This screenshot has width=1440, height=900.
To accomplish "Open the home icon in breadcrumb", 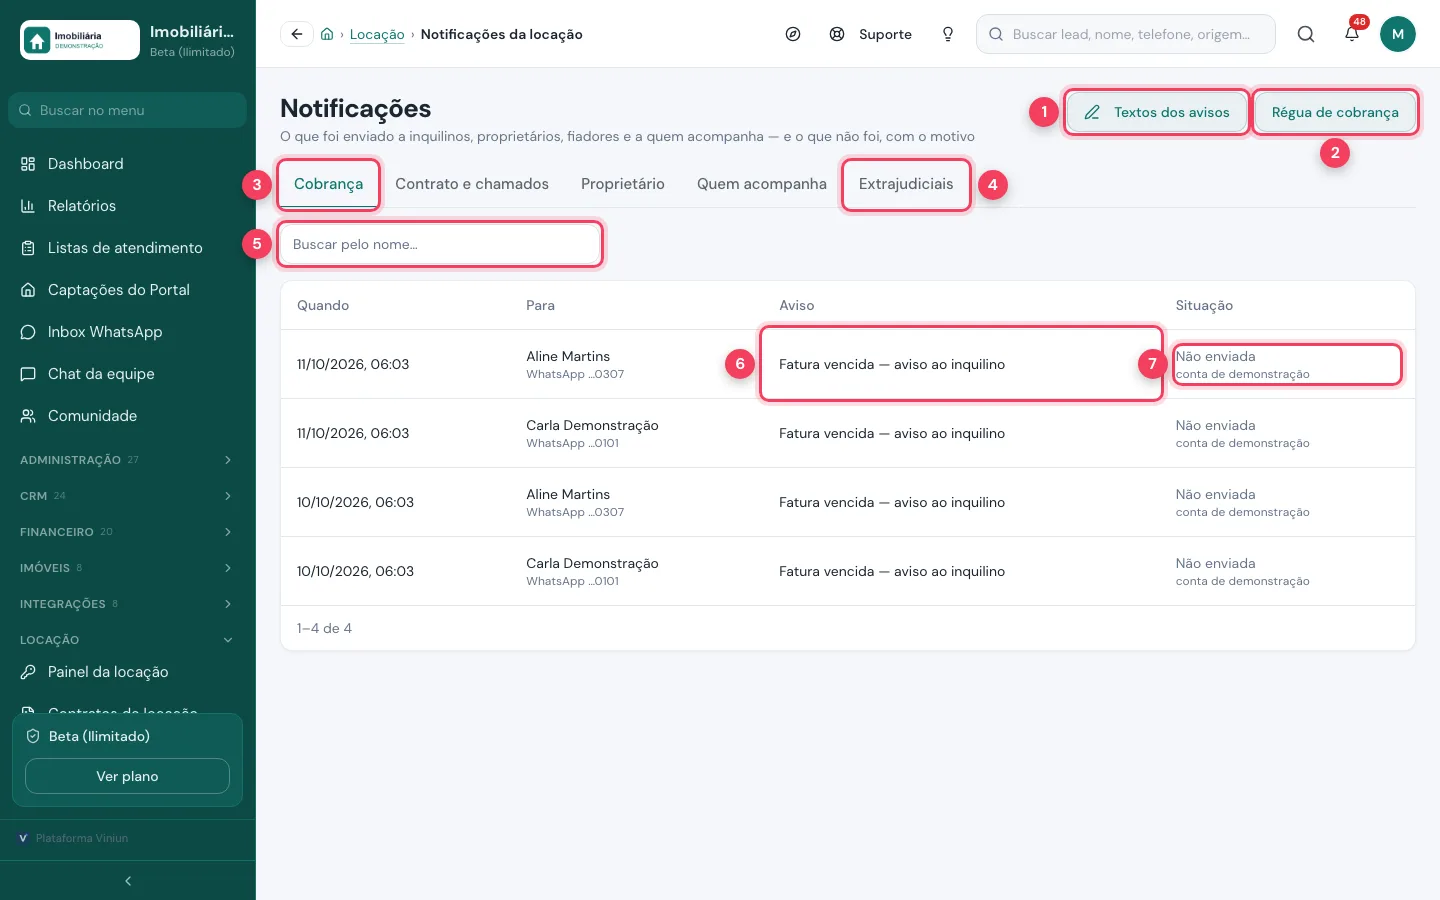I will tap(327, 34).
